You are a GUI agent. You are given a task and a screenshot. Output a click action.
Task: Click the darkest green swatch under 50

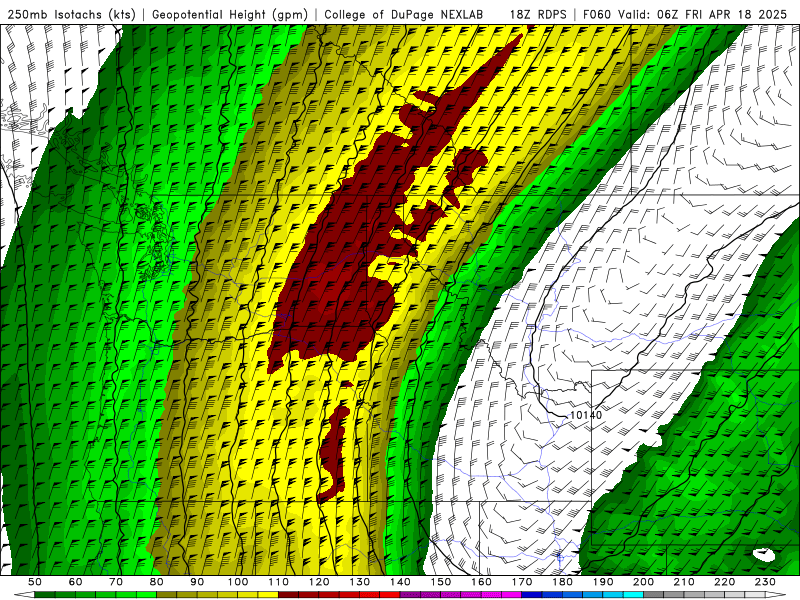[x=45, y=595]
